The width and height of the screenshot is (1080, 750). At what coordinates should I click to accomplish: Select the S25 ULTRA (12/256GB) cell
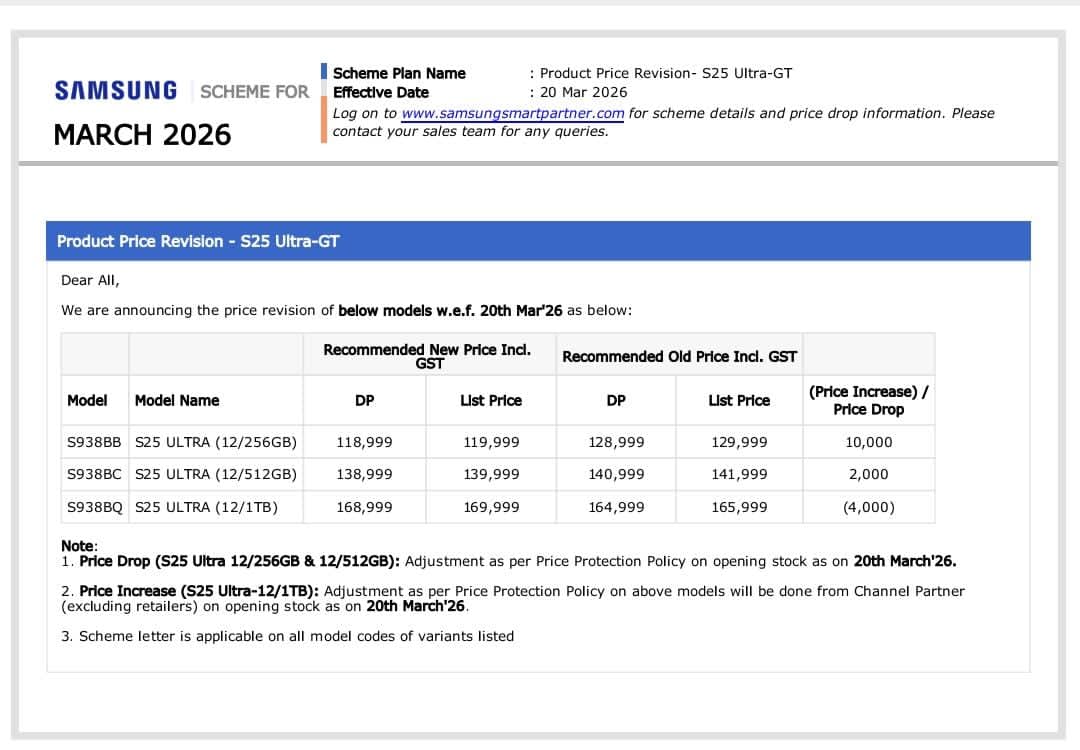point(215,442)
